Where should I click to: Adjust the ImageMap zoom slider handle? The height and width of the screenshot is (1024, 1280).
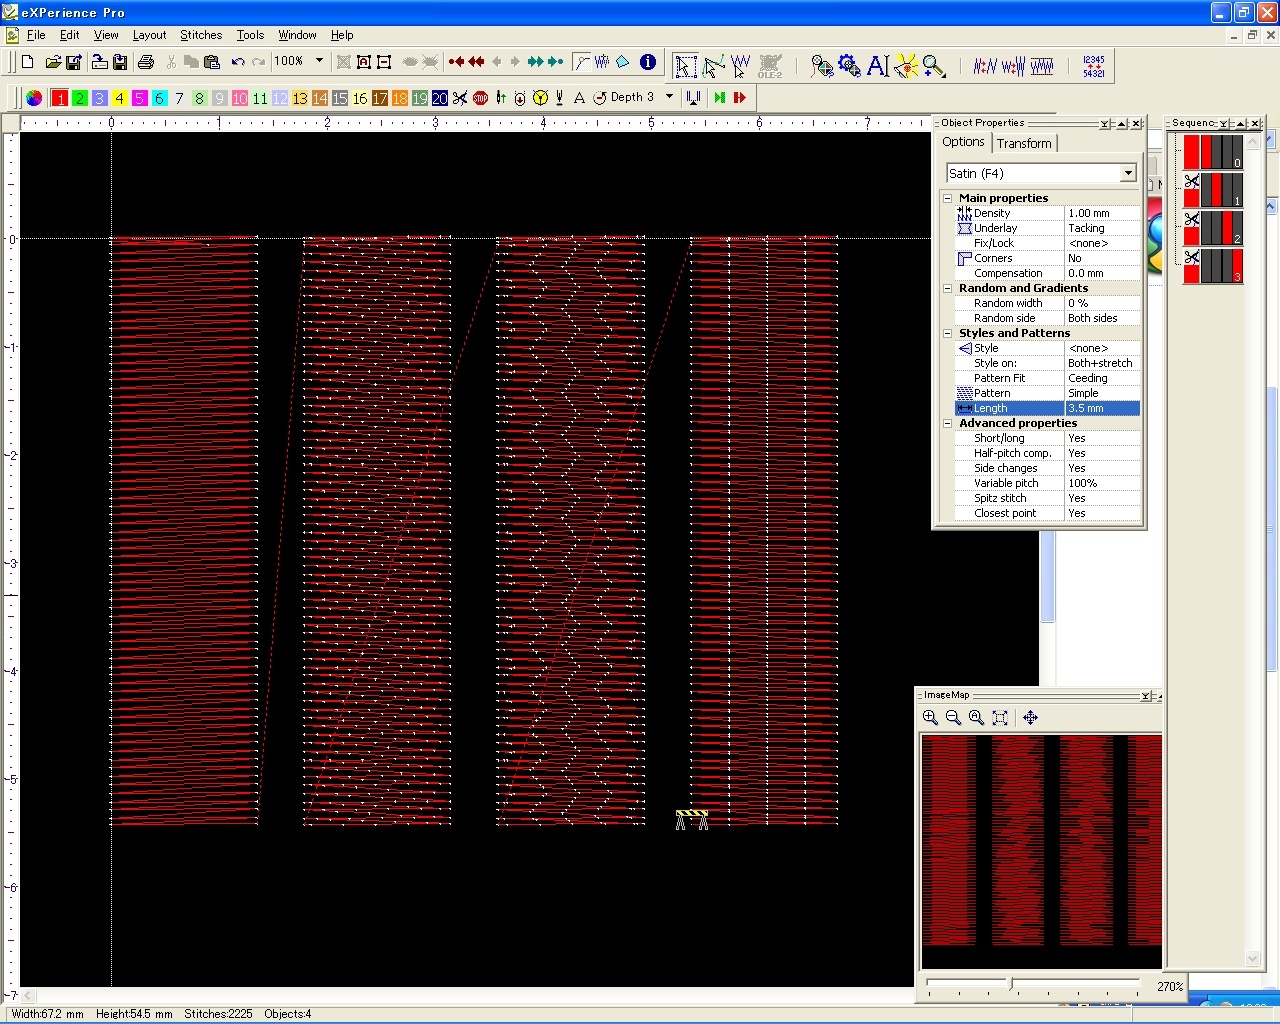click(x=1011, y=985)
